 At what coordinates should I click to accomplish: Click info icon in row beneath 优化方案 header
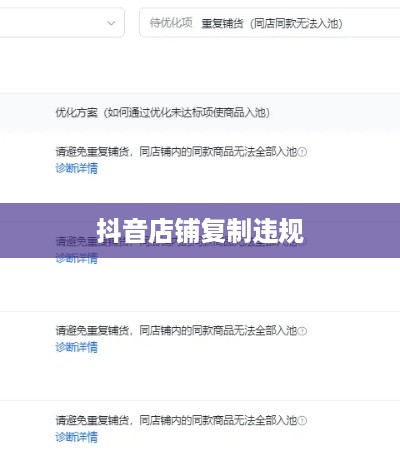click(x=302, y=152)
